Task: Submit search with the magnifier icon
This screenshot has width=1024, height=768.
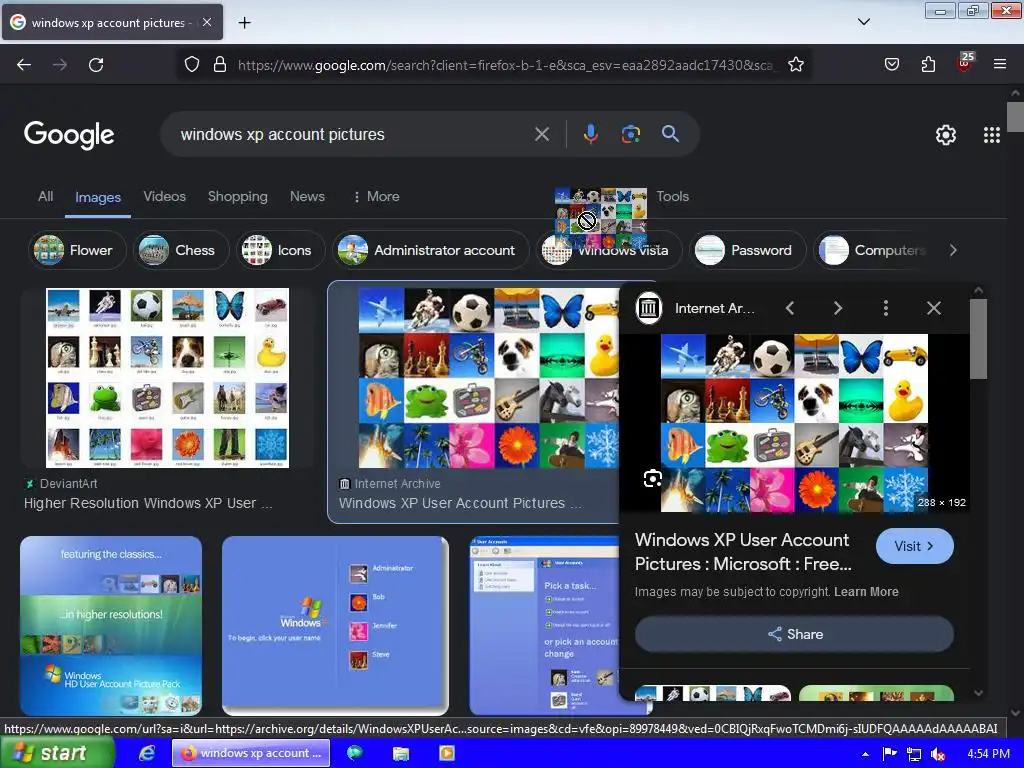Action: [x=670, y=134]
